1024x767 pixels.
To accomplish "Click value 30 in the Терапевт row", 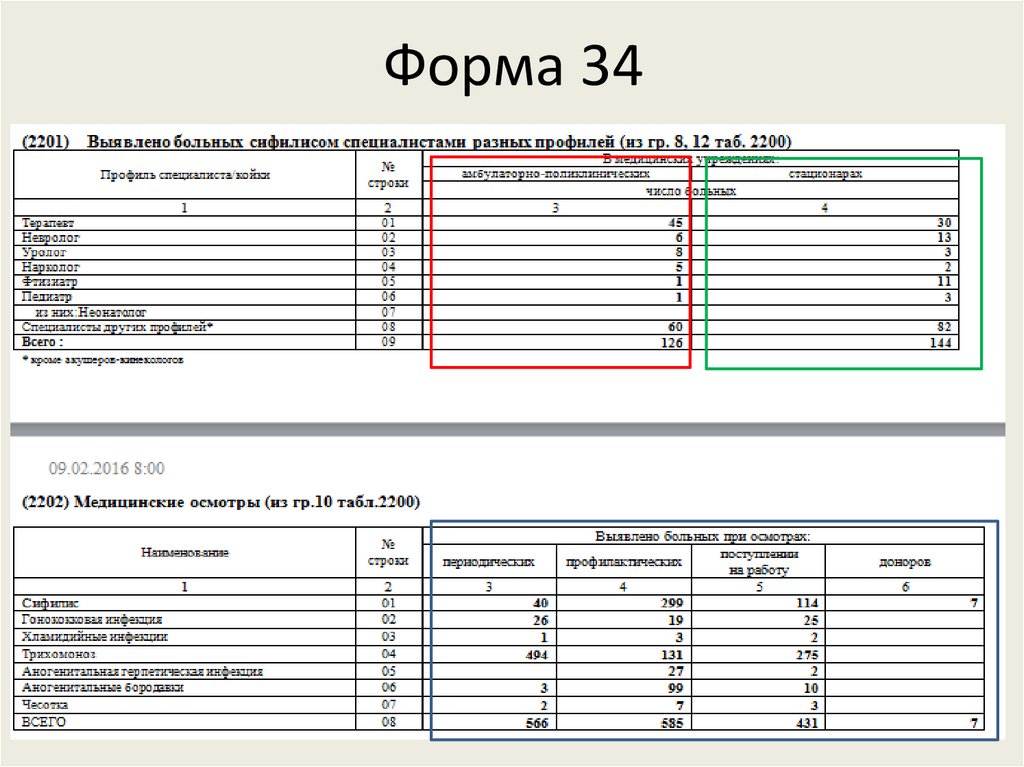I will tap(944, 223).
